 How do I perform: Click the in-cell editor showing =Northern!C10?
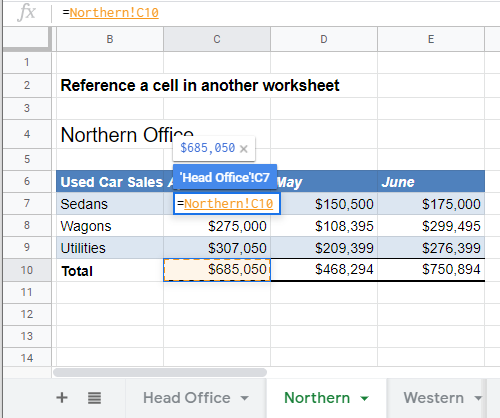[227, 203]
